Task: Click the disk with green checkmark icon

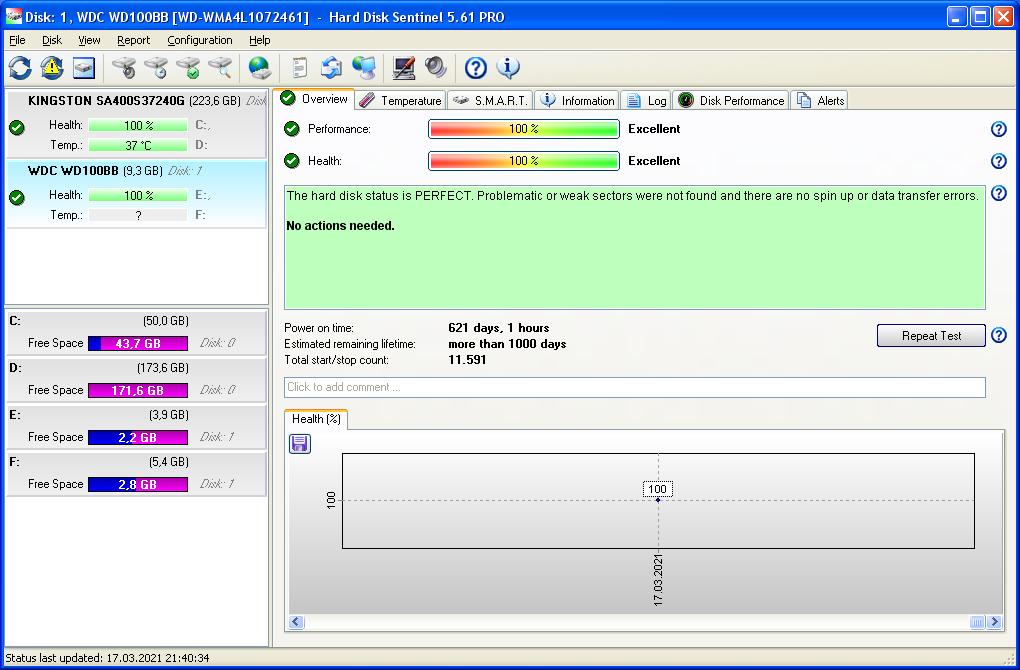Action: coord(189,68)
